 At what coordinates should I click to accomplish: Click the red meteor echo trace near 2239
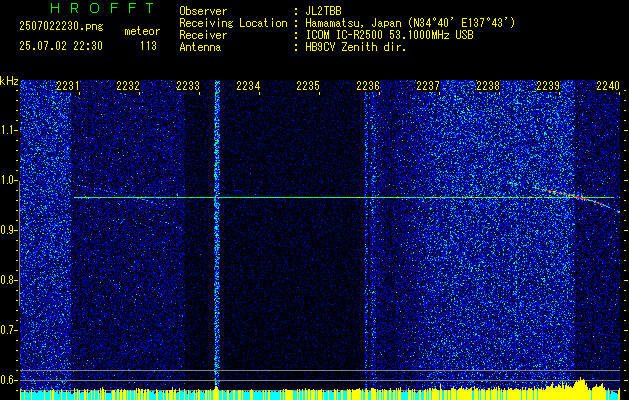coord(578,197)
